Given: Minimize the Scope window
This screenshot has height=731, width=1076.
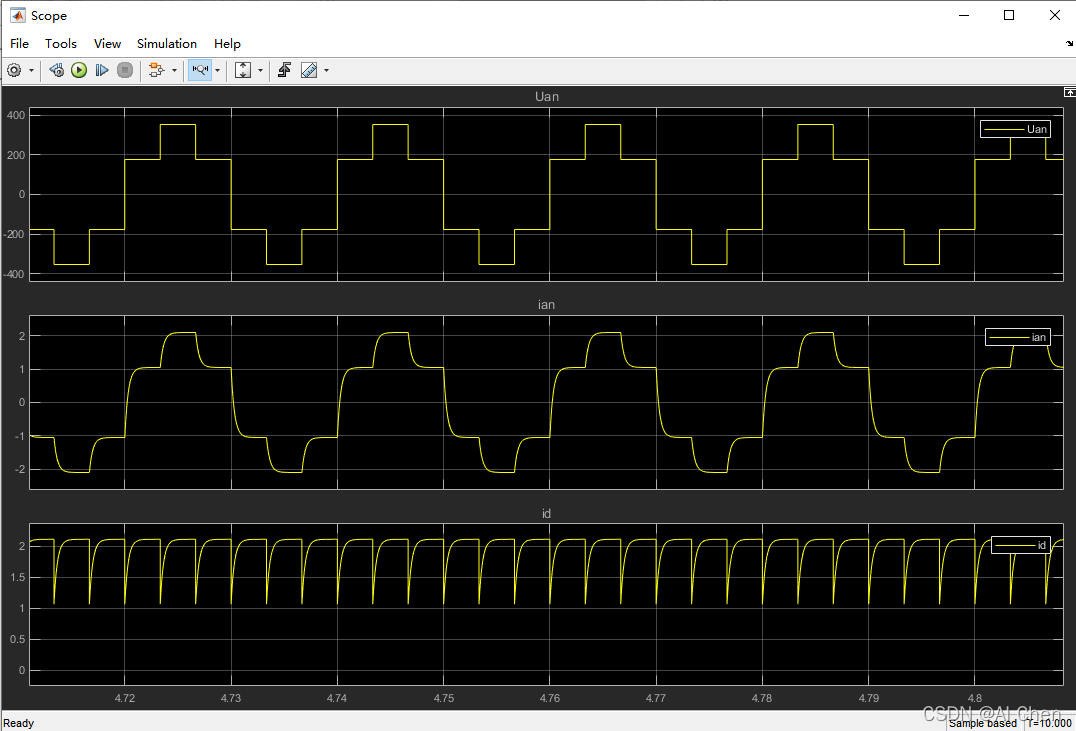Looking at the screenshot, I should pos(963,15).
